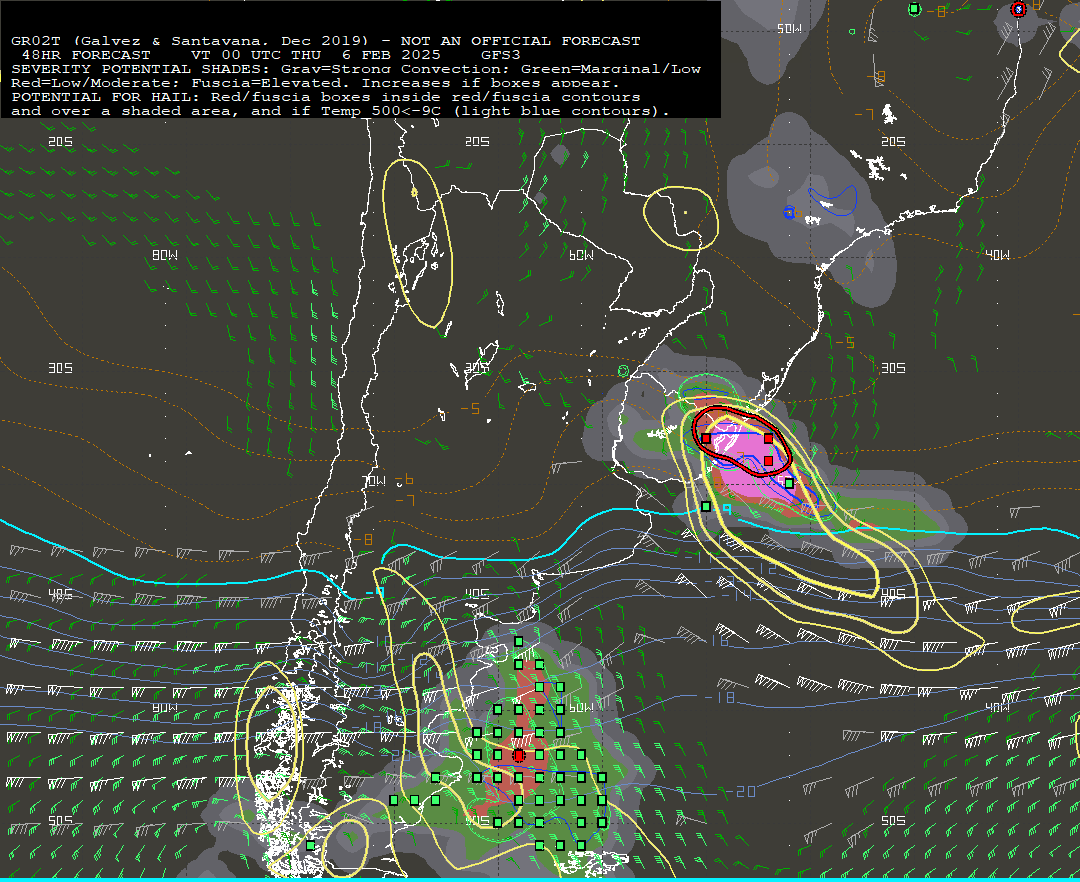Click the 60W label over Bolivia
This screenshot has height=882, width=1080.
(581, 255)
